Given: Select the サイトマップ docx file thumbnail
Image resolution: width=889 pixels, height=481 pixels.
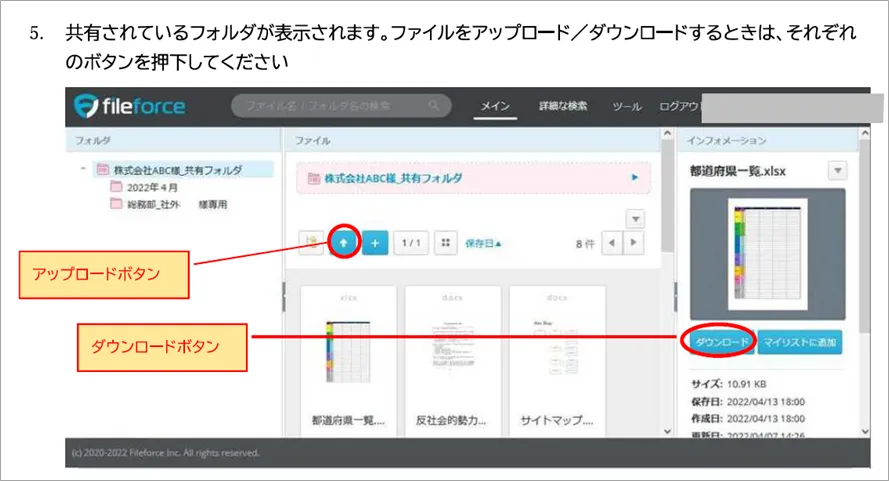Looking at the screenshot, I should (x=557, y=361).
